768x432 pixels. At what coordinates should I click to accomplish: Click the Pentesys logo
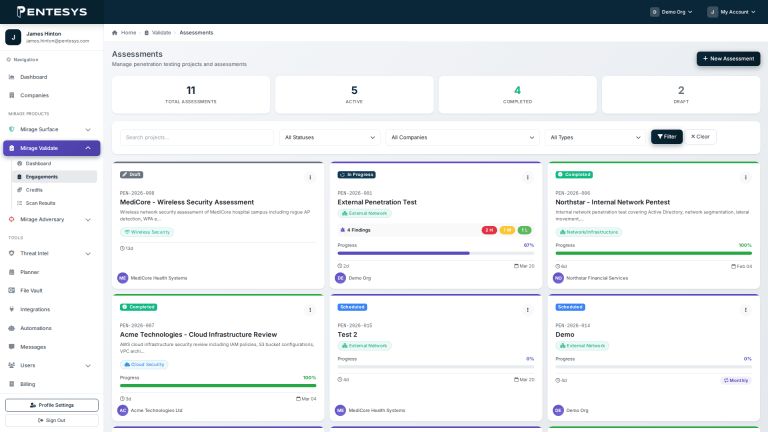(x=51, y=12)
